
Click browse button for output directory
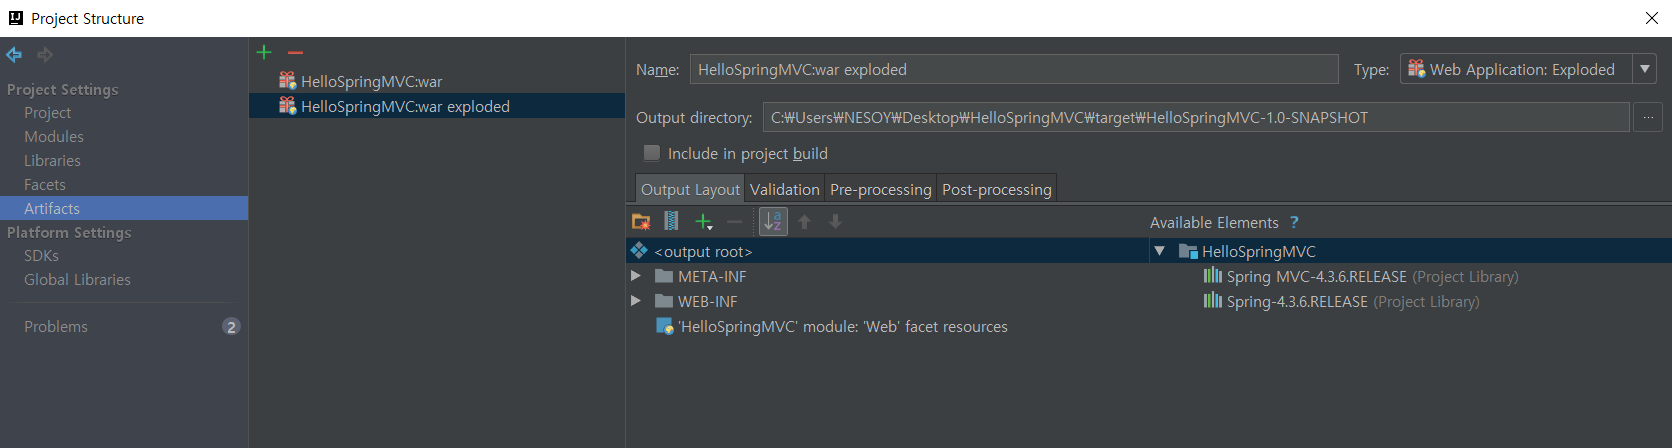[x=1648, y=118]
